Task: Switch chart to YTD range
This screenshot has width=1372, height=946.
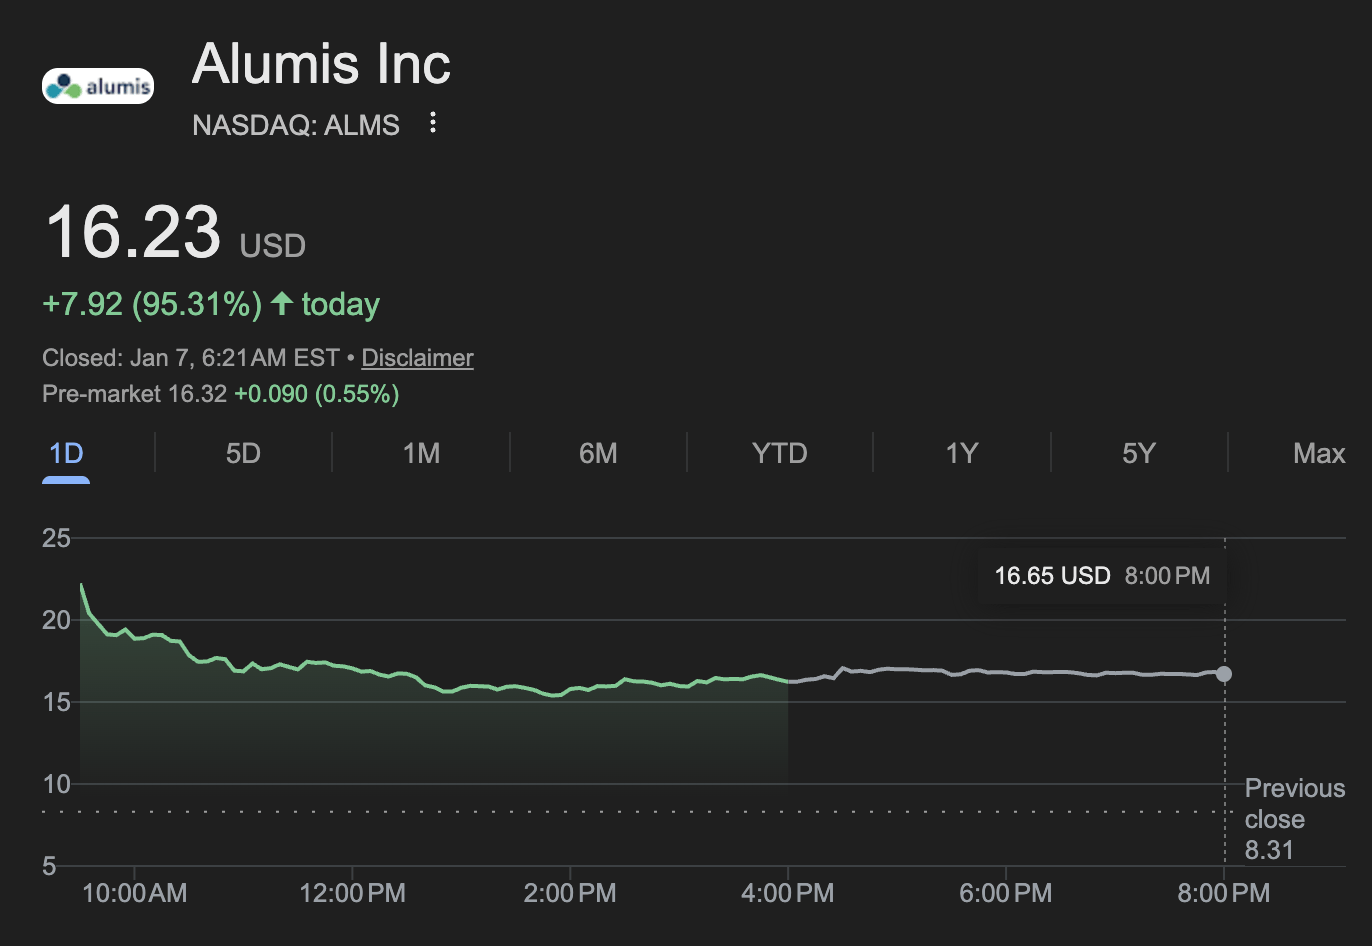Action: point(779,454)
